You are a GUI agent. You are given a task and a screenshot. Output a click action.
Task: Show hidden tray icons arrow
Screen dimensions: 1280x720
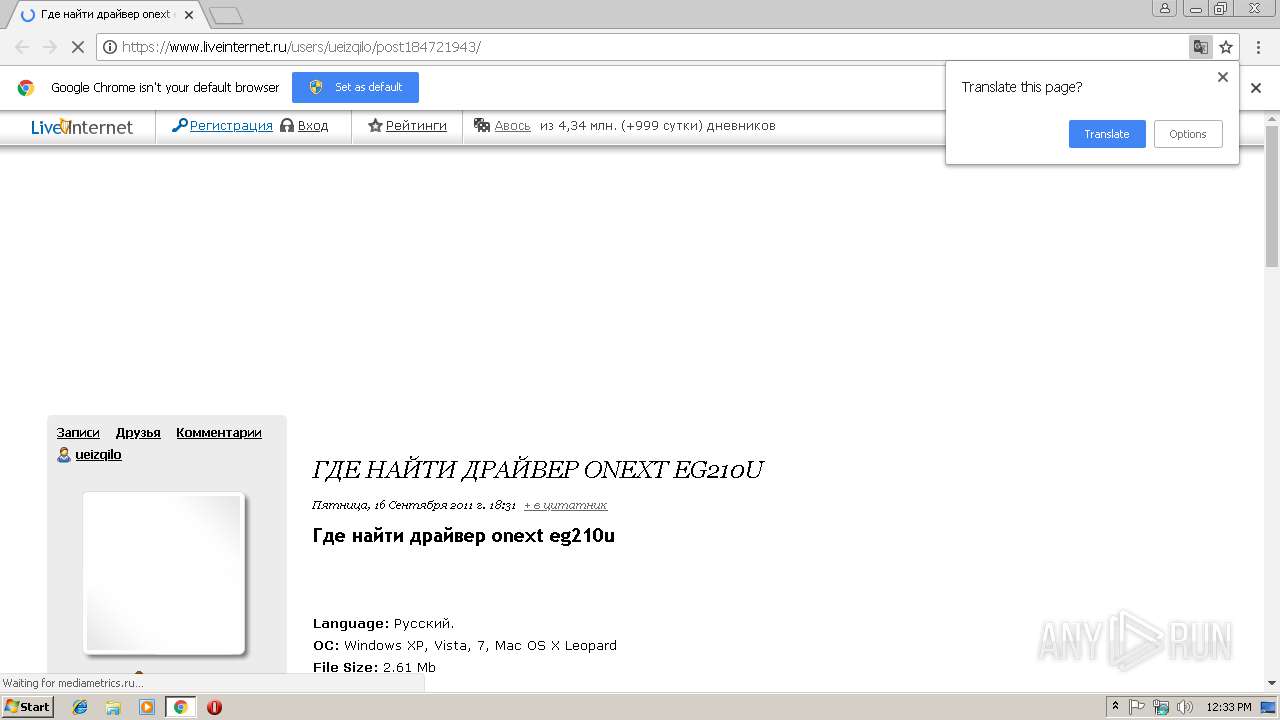coord(1115,707)
